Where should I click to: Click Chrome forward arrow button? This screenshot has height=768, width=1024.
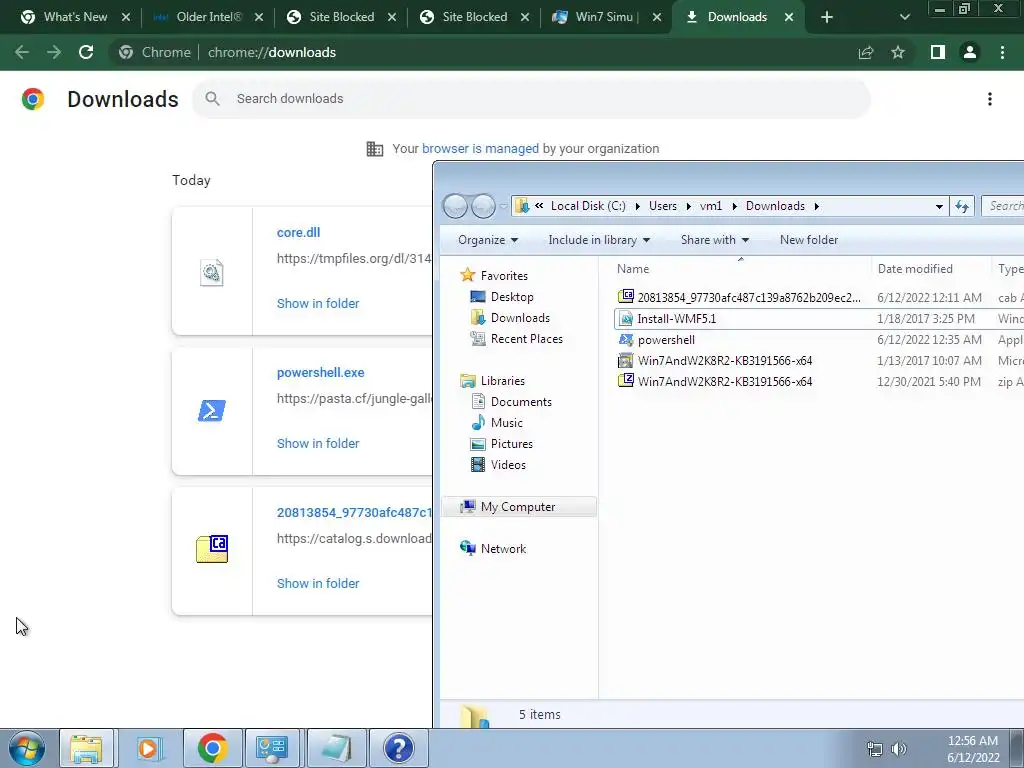(x=54, y=52)
